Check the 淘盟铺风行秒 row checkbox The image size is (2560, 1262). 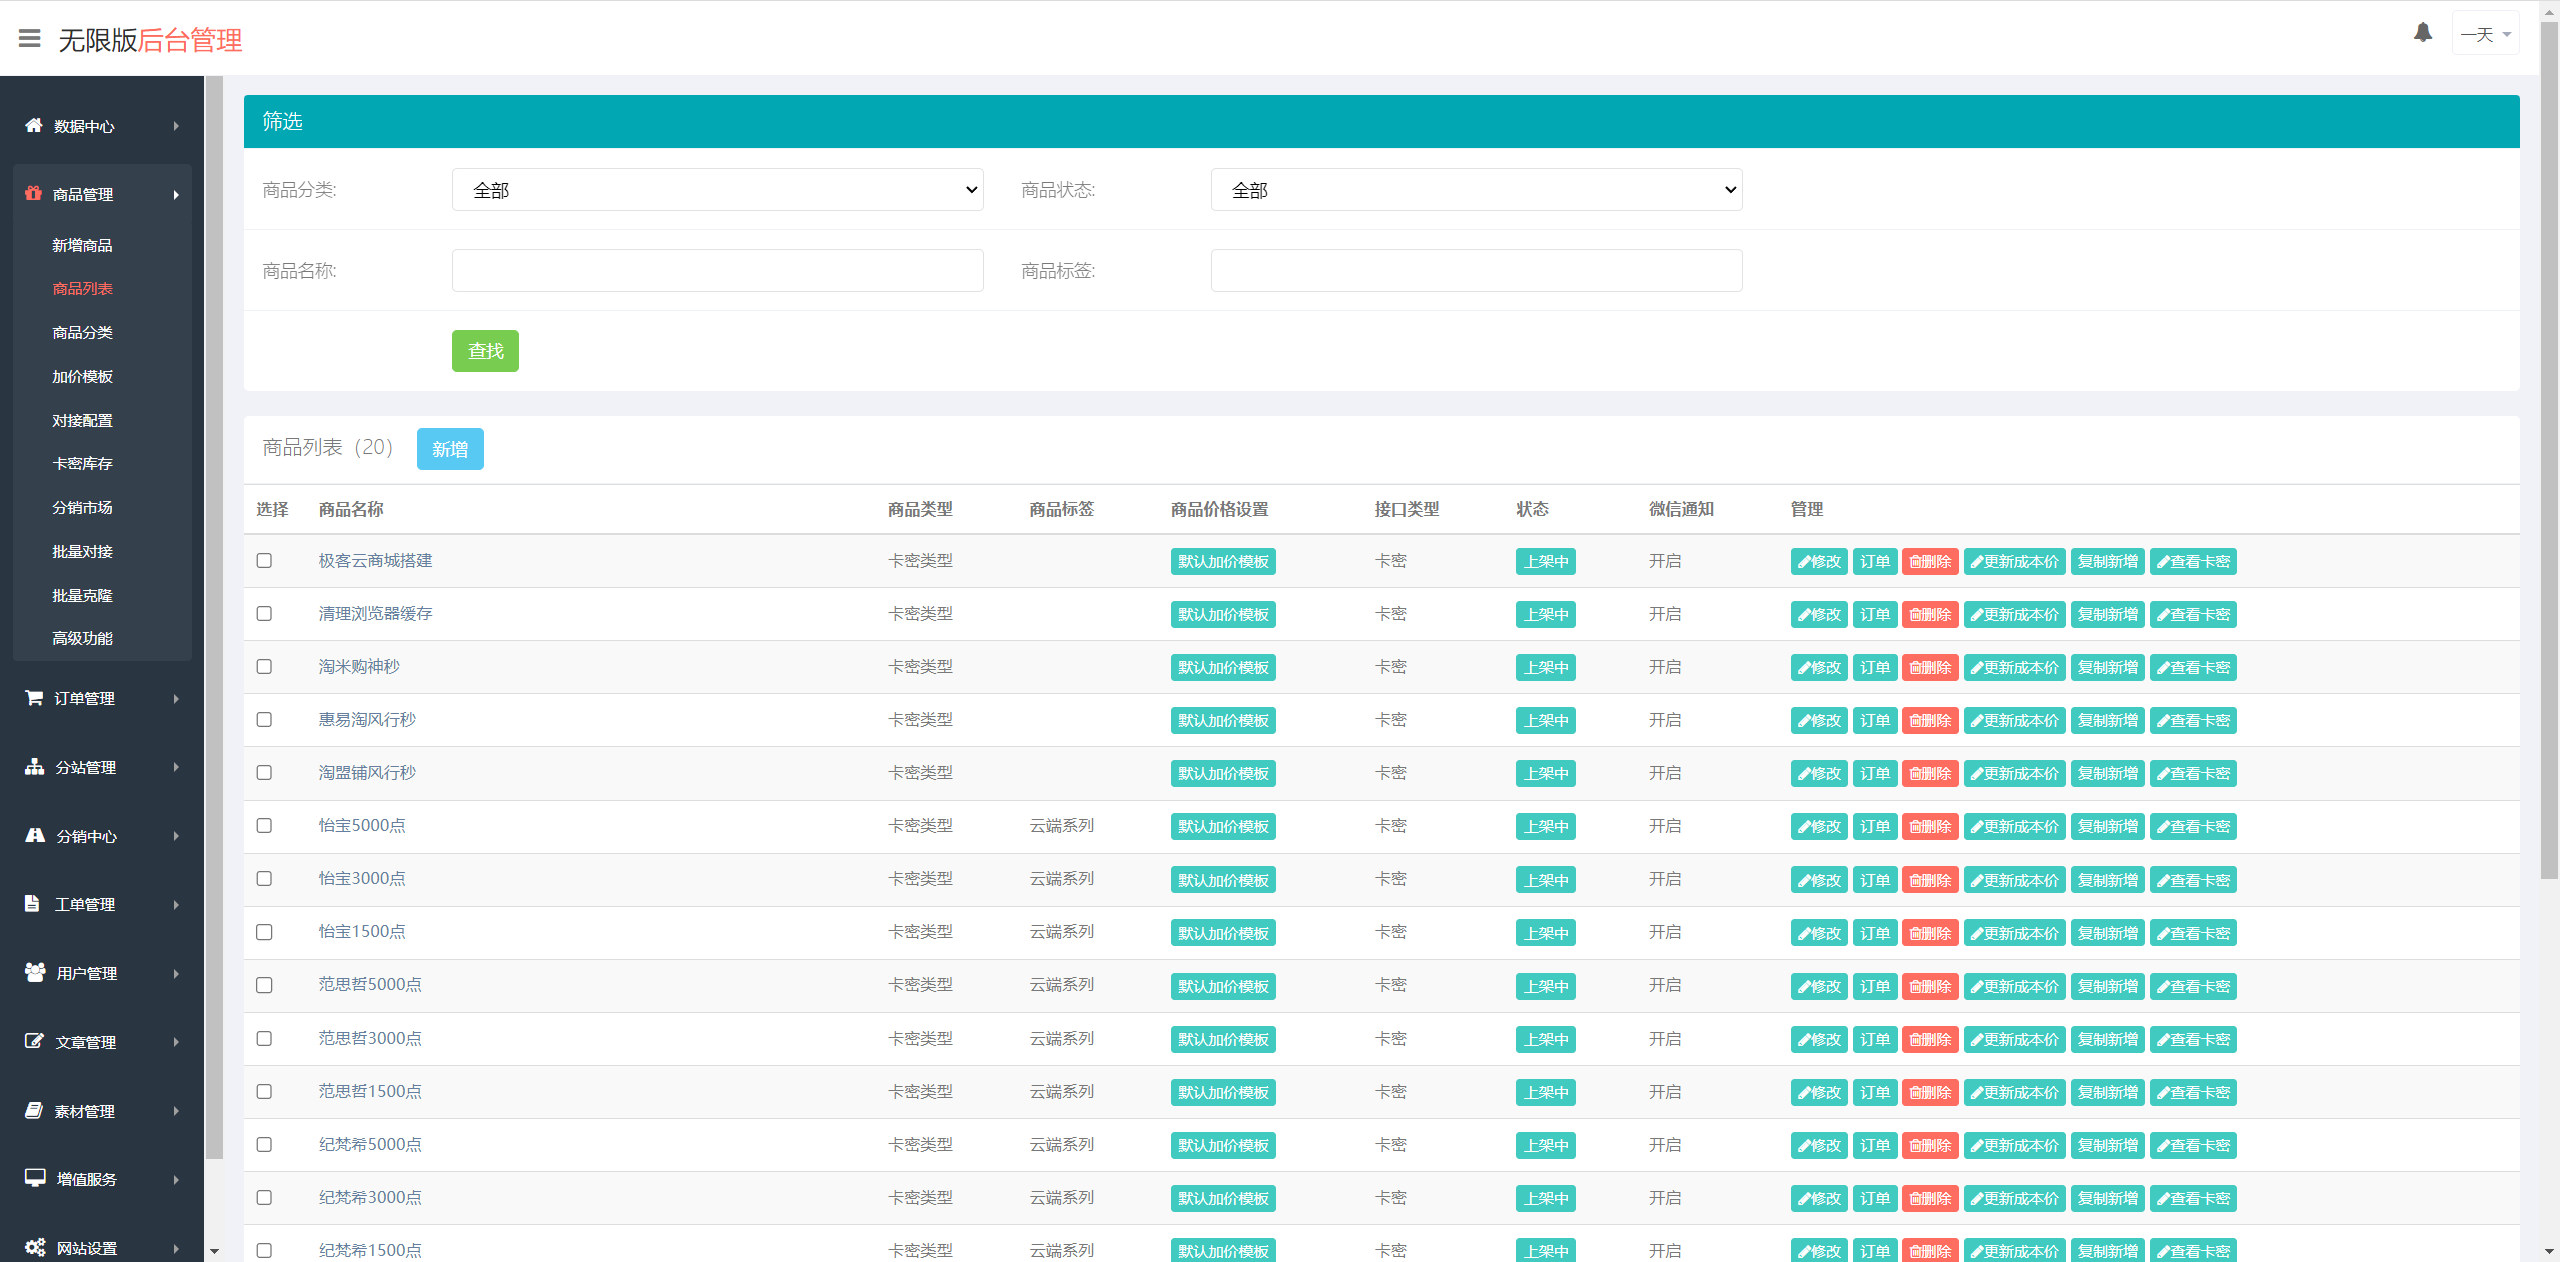[x=264, y=772]
